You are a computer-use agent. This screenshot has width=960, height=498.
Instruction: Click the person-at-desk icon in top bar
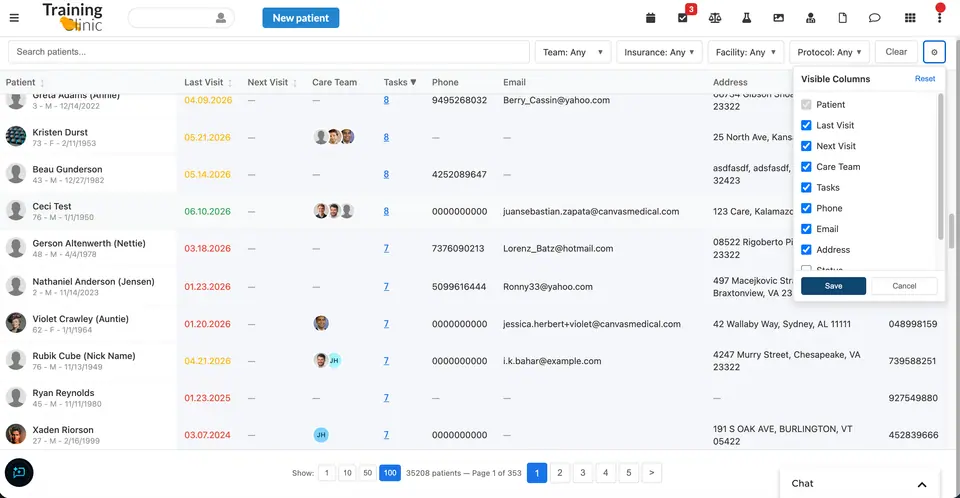pyautogui.click(x=811, y=18)
